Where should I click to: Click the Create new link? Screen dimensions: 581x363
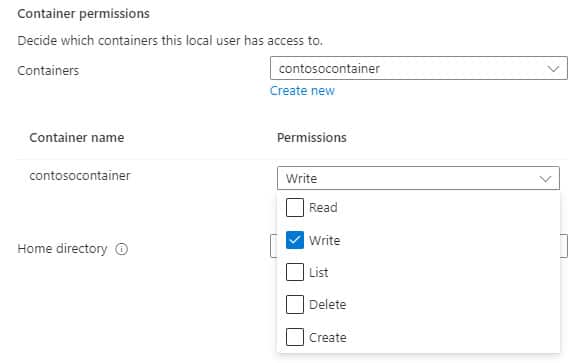point(302,91)
